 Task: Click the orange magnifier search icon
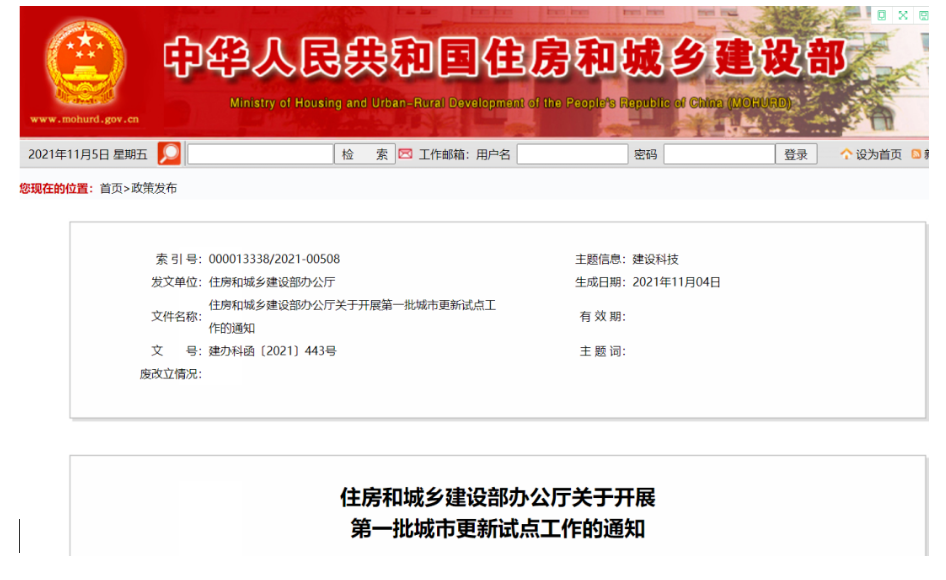click(x=169, y=153)
